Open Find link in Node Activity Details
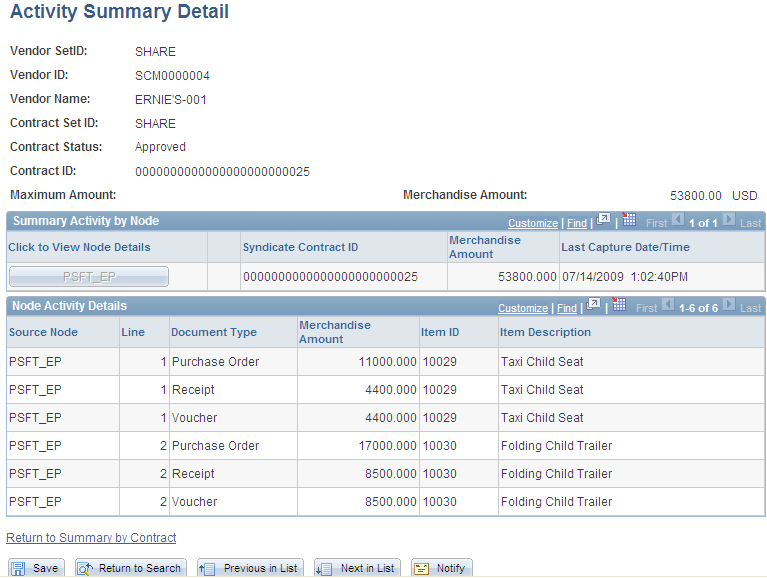The image size is (767, 578). tap(567, 308)
